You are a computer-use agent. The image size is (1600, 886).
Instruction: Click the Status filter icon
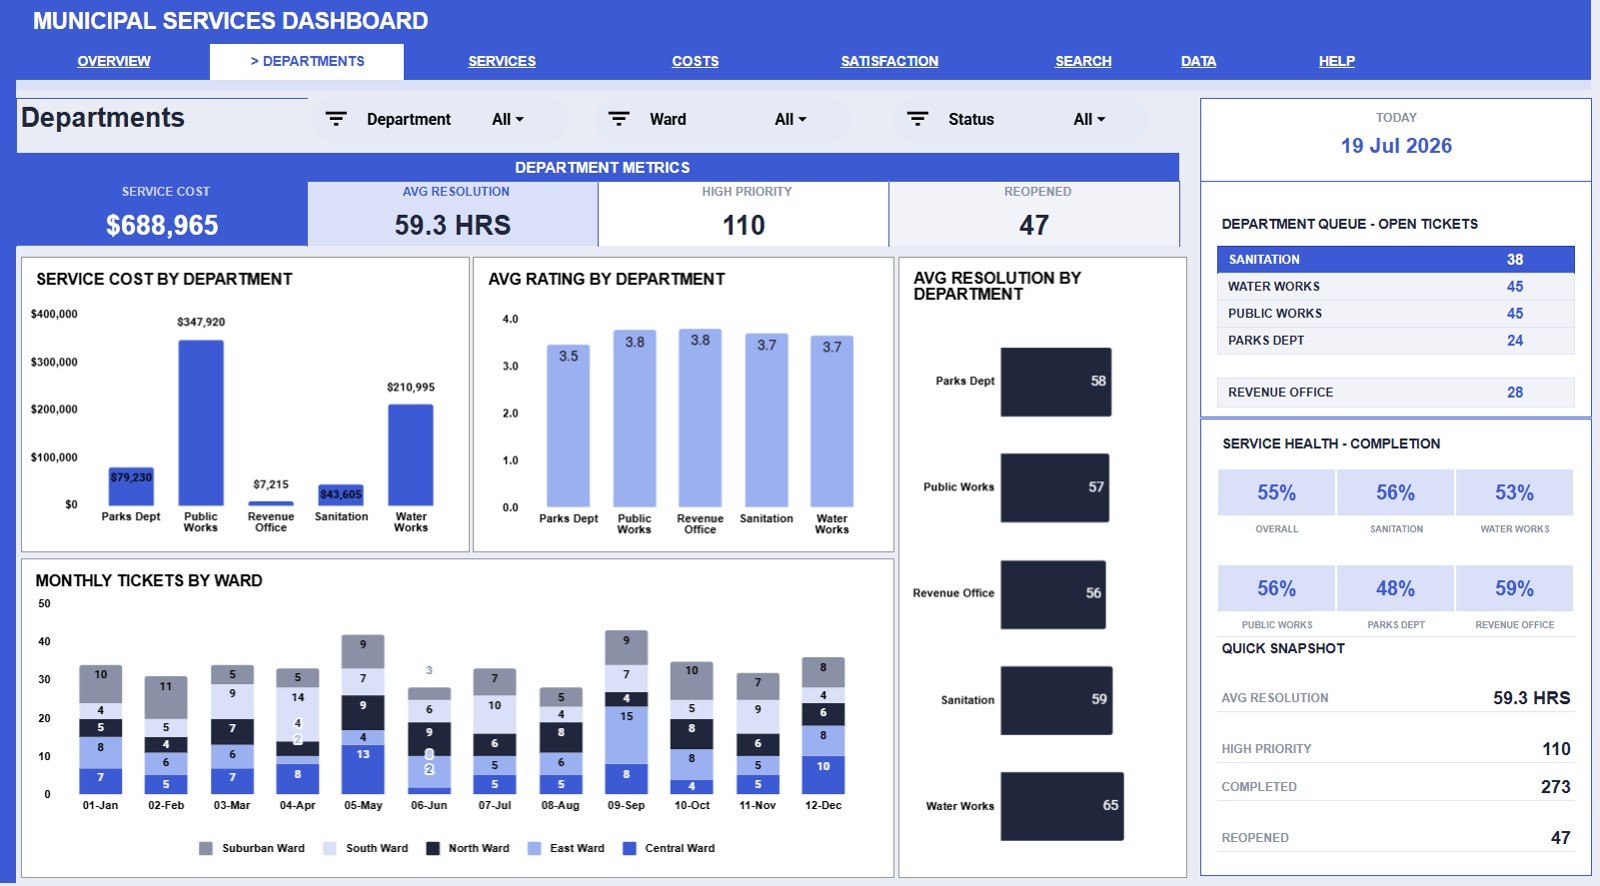tap(917, 119)
